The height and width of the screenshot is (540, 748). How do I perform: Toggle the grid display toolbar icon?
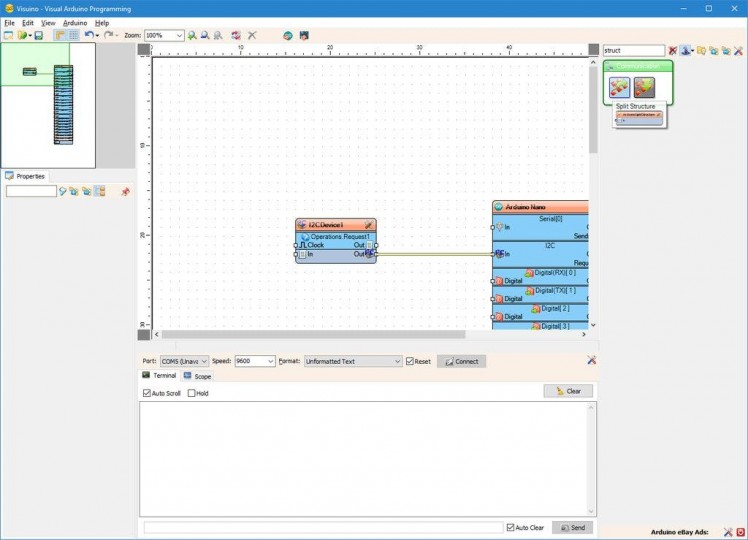74,35
